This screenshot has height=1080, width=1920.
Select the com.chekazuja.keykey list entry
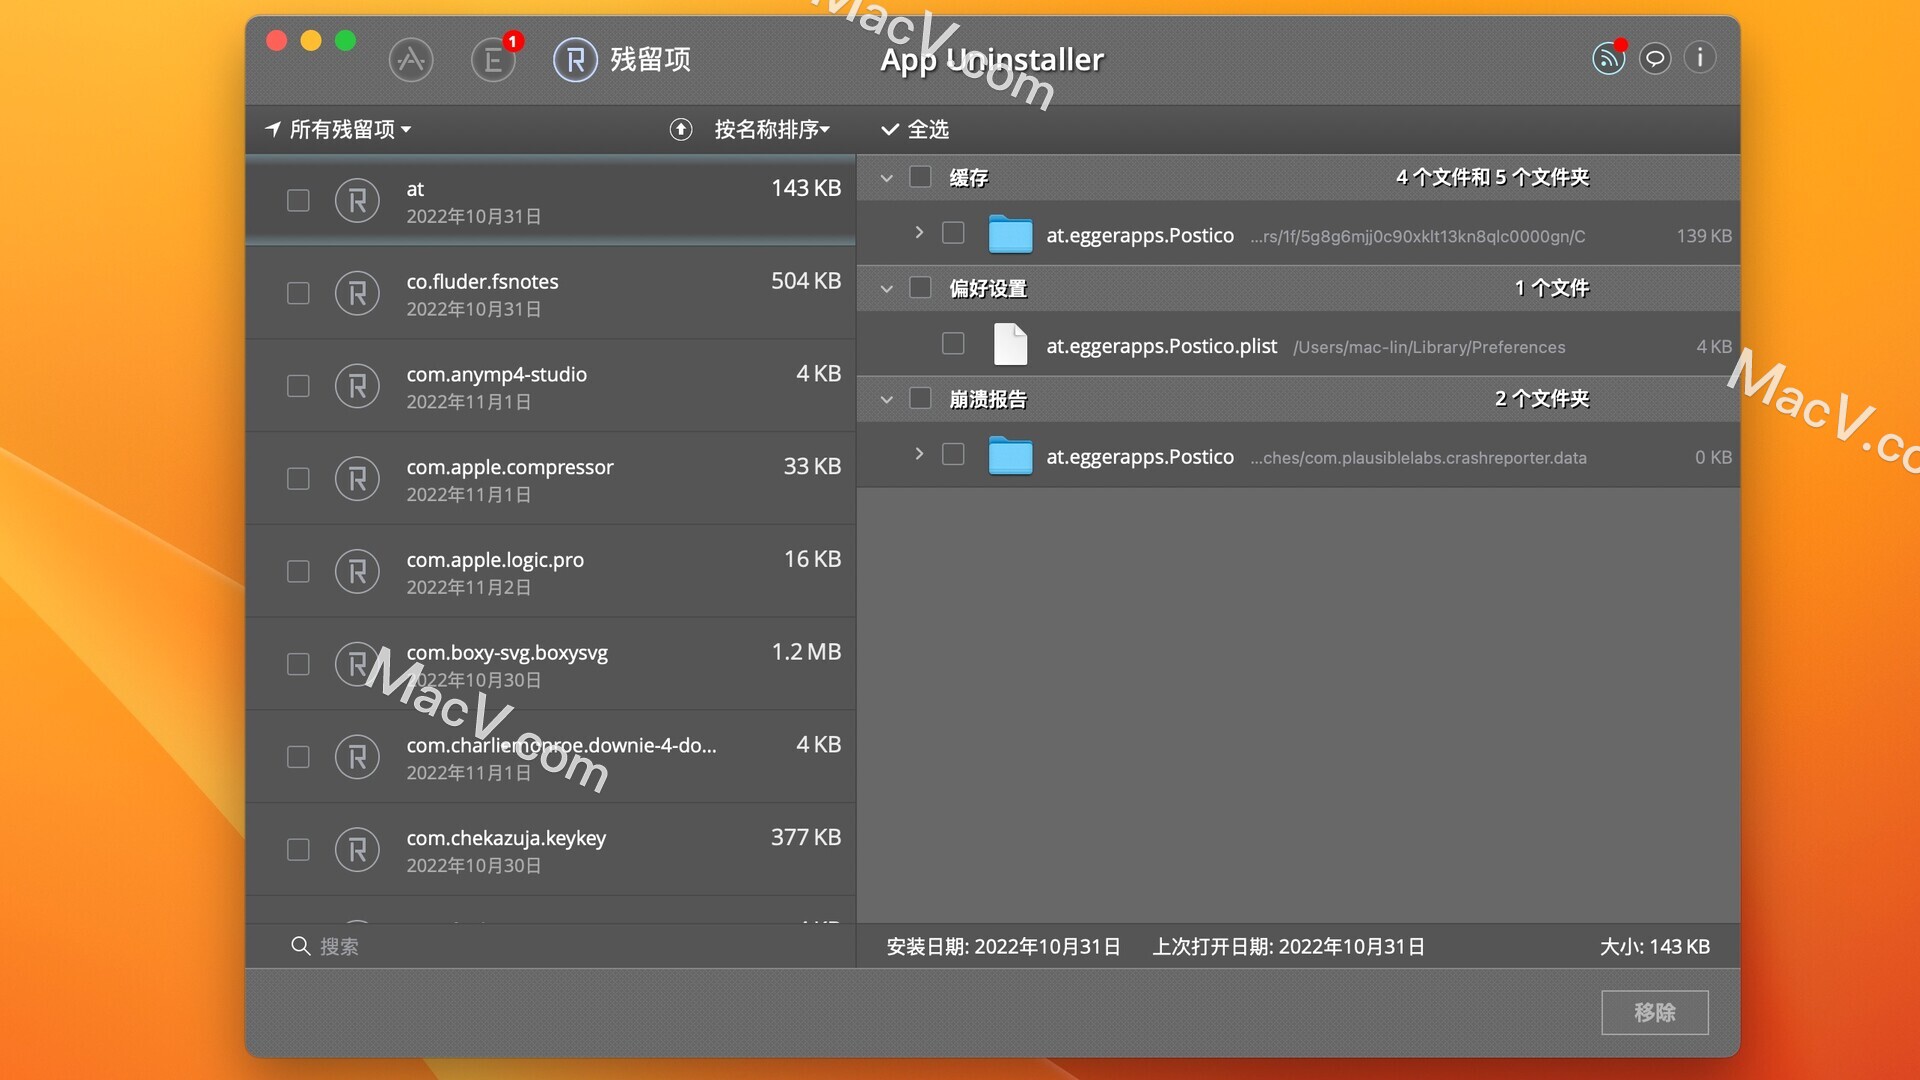(550, 850)
